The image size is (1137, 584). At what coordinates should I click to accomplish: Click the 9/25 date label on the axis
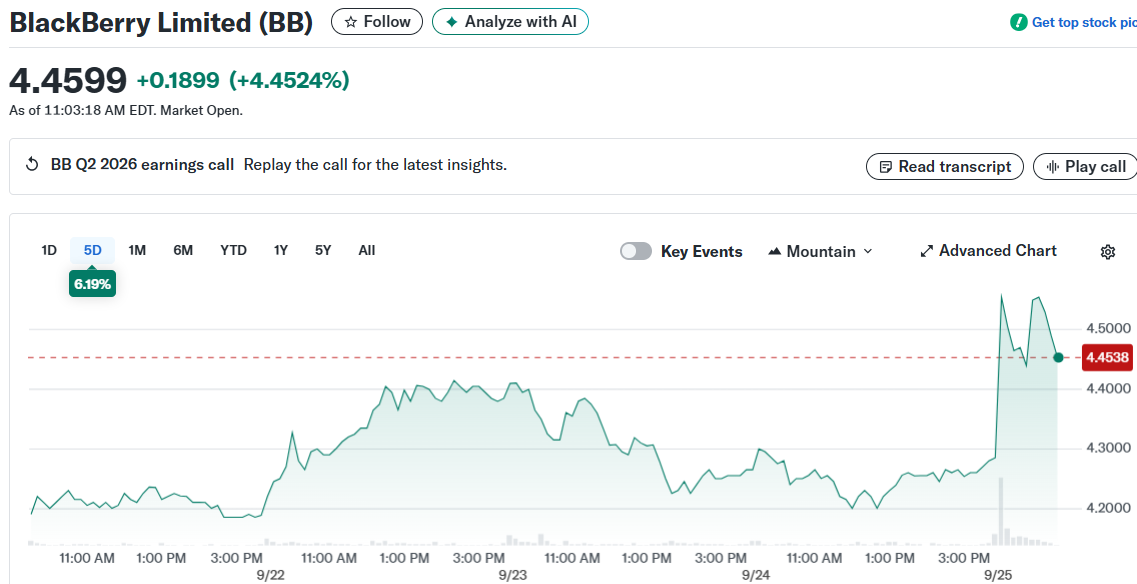click(999, 575)
